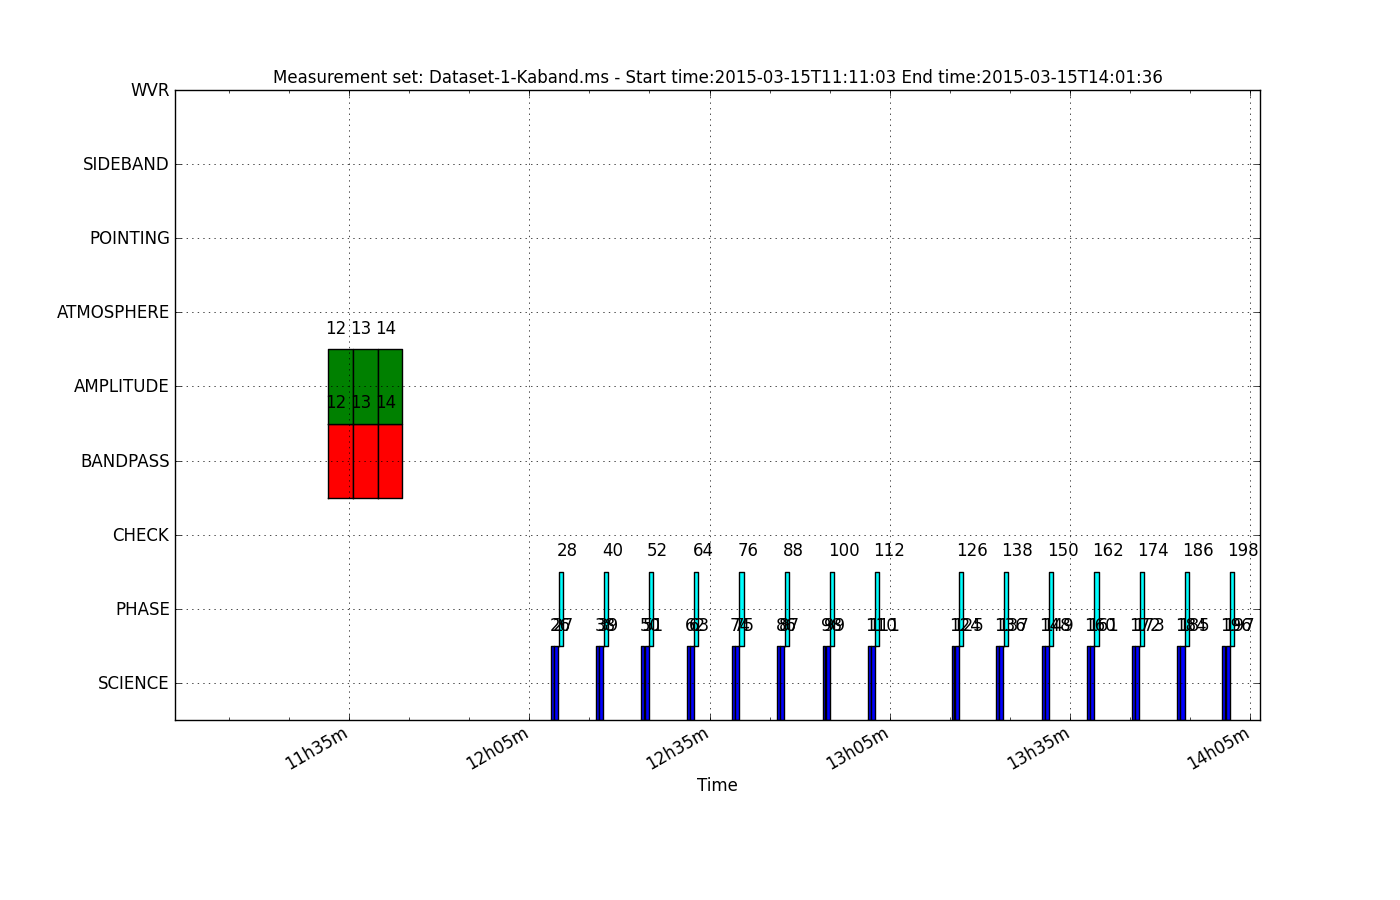Viewport: 1400px width, 900px height.
Task: Click the 14h05m time tick label
Action: tap(1219, 749)
